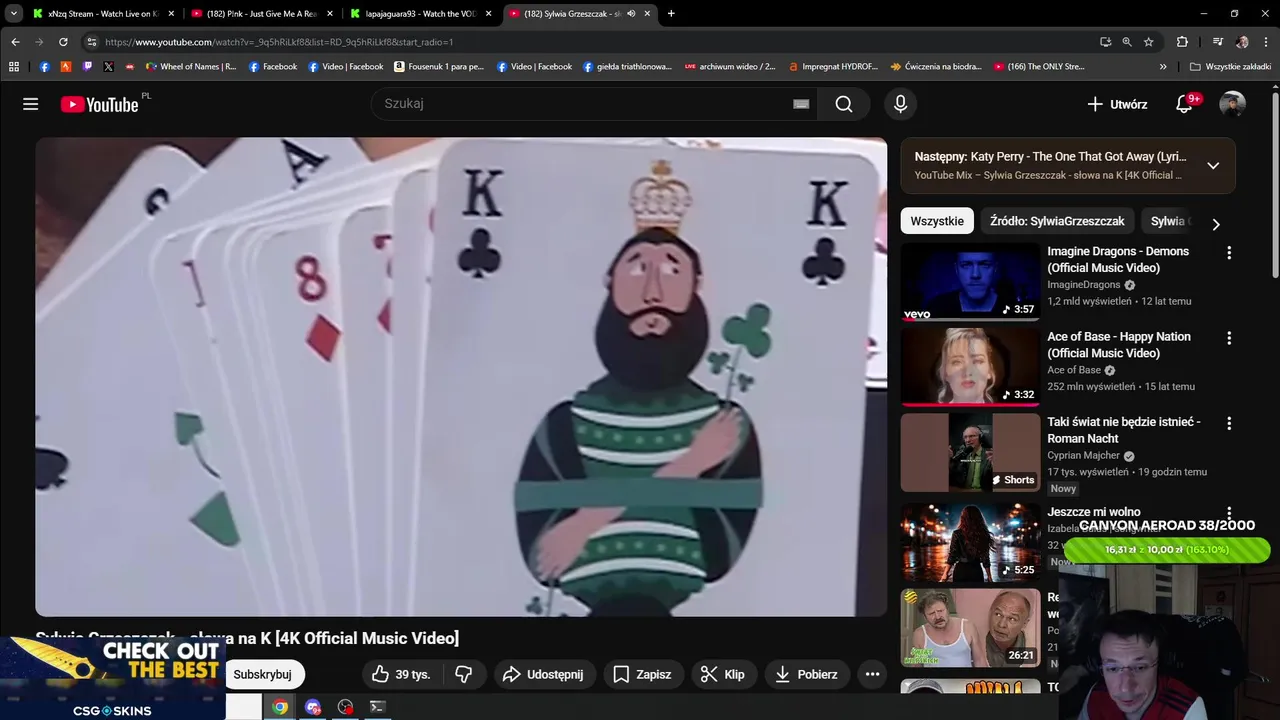Open the Impregnat HYDROF bookmark
This screenshot has width=1280, height=720.
click(x=832, y=67)
